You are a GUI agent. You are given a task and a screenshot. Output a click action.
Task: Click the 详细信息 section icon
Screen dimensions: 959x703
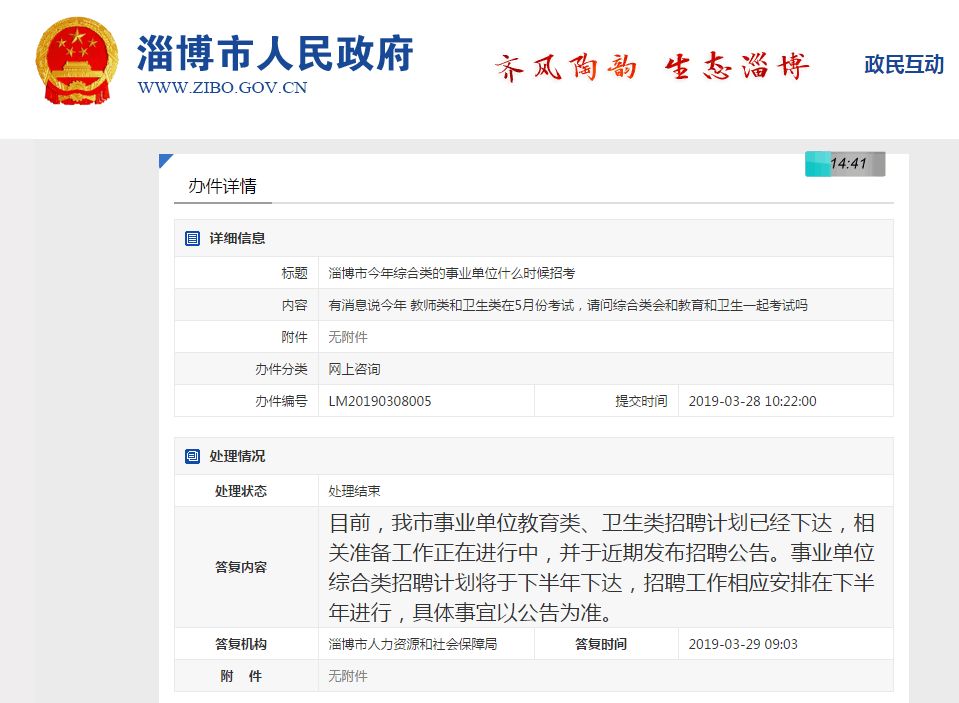pyautogui.click(x=192, y=239)
